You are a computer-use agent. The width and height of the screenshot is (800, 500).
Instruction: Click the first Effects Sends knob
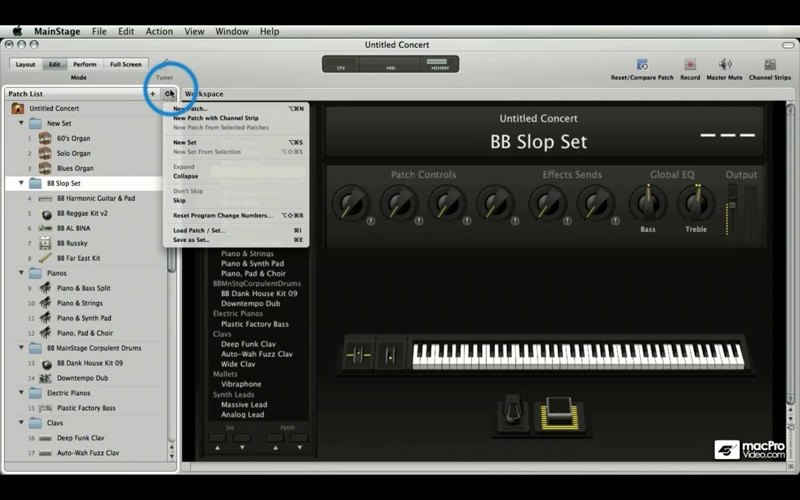point(546,203)
